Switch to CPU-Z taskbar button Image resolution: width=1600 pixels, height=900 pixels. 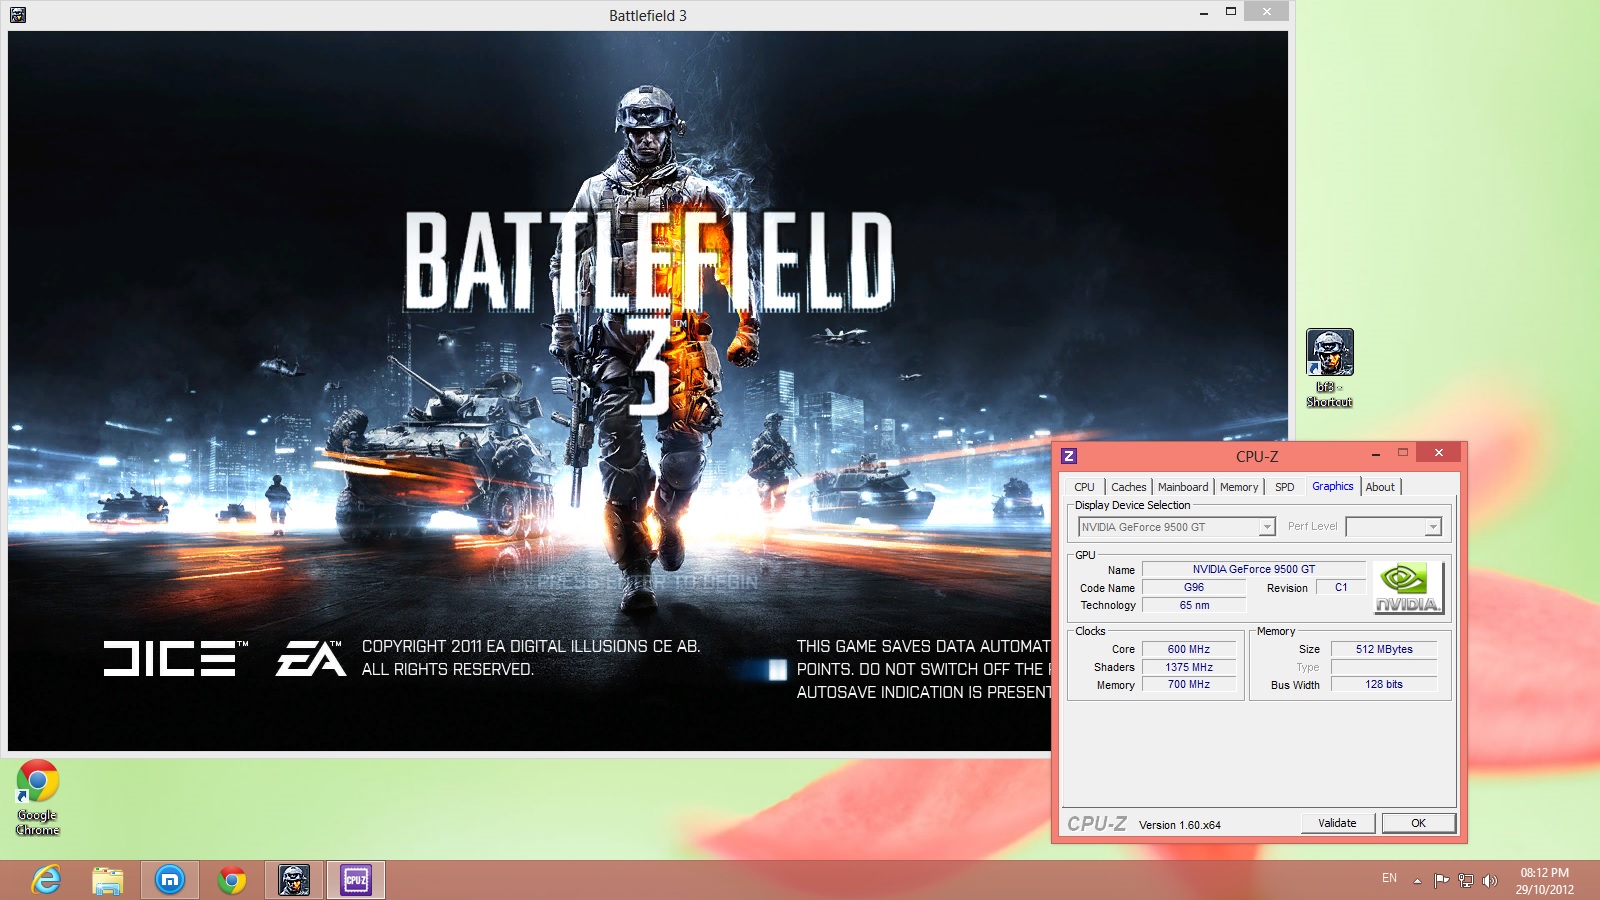(x=356, y=880)
